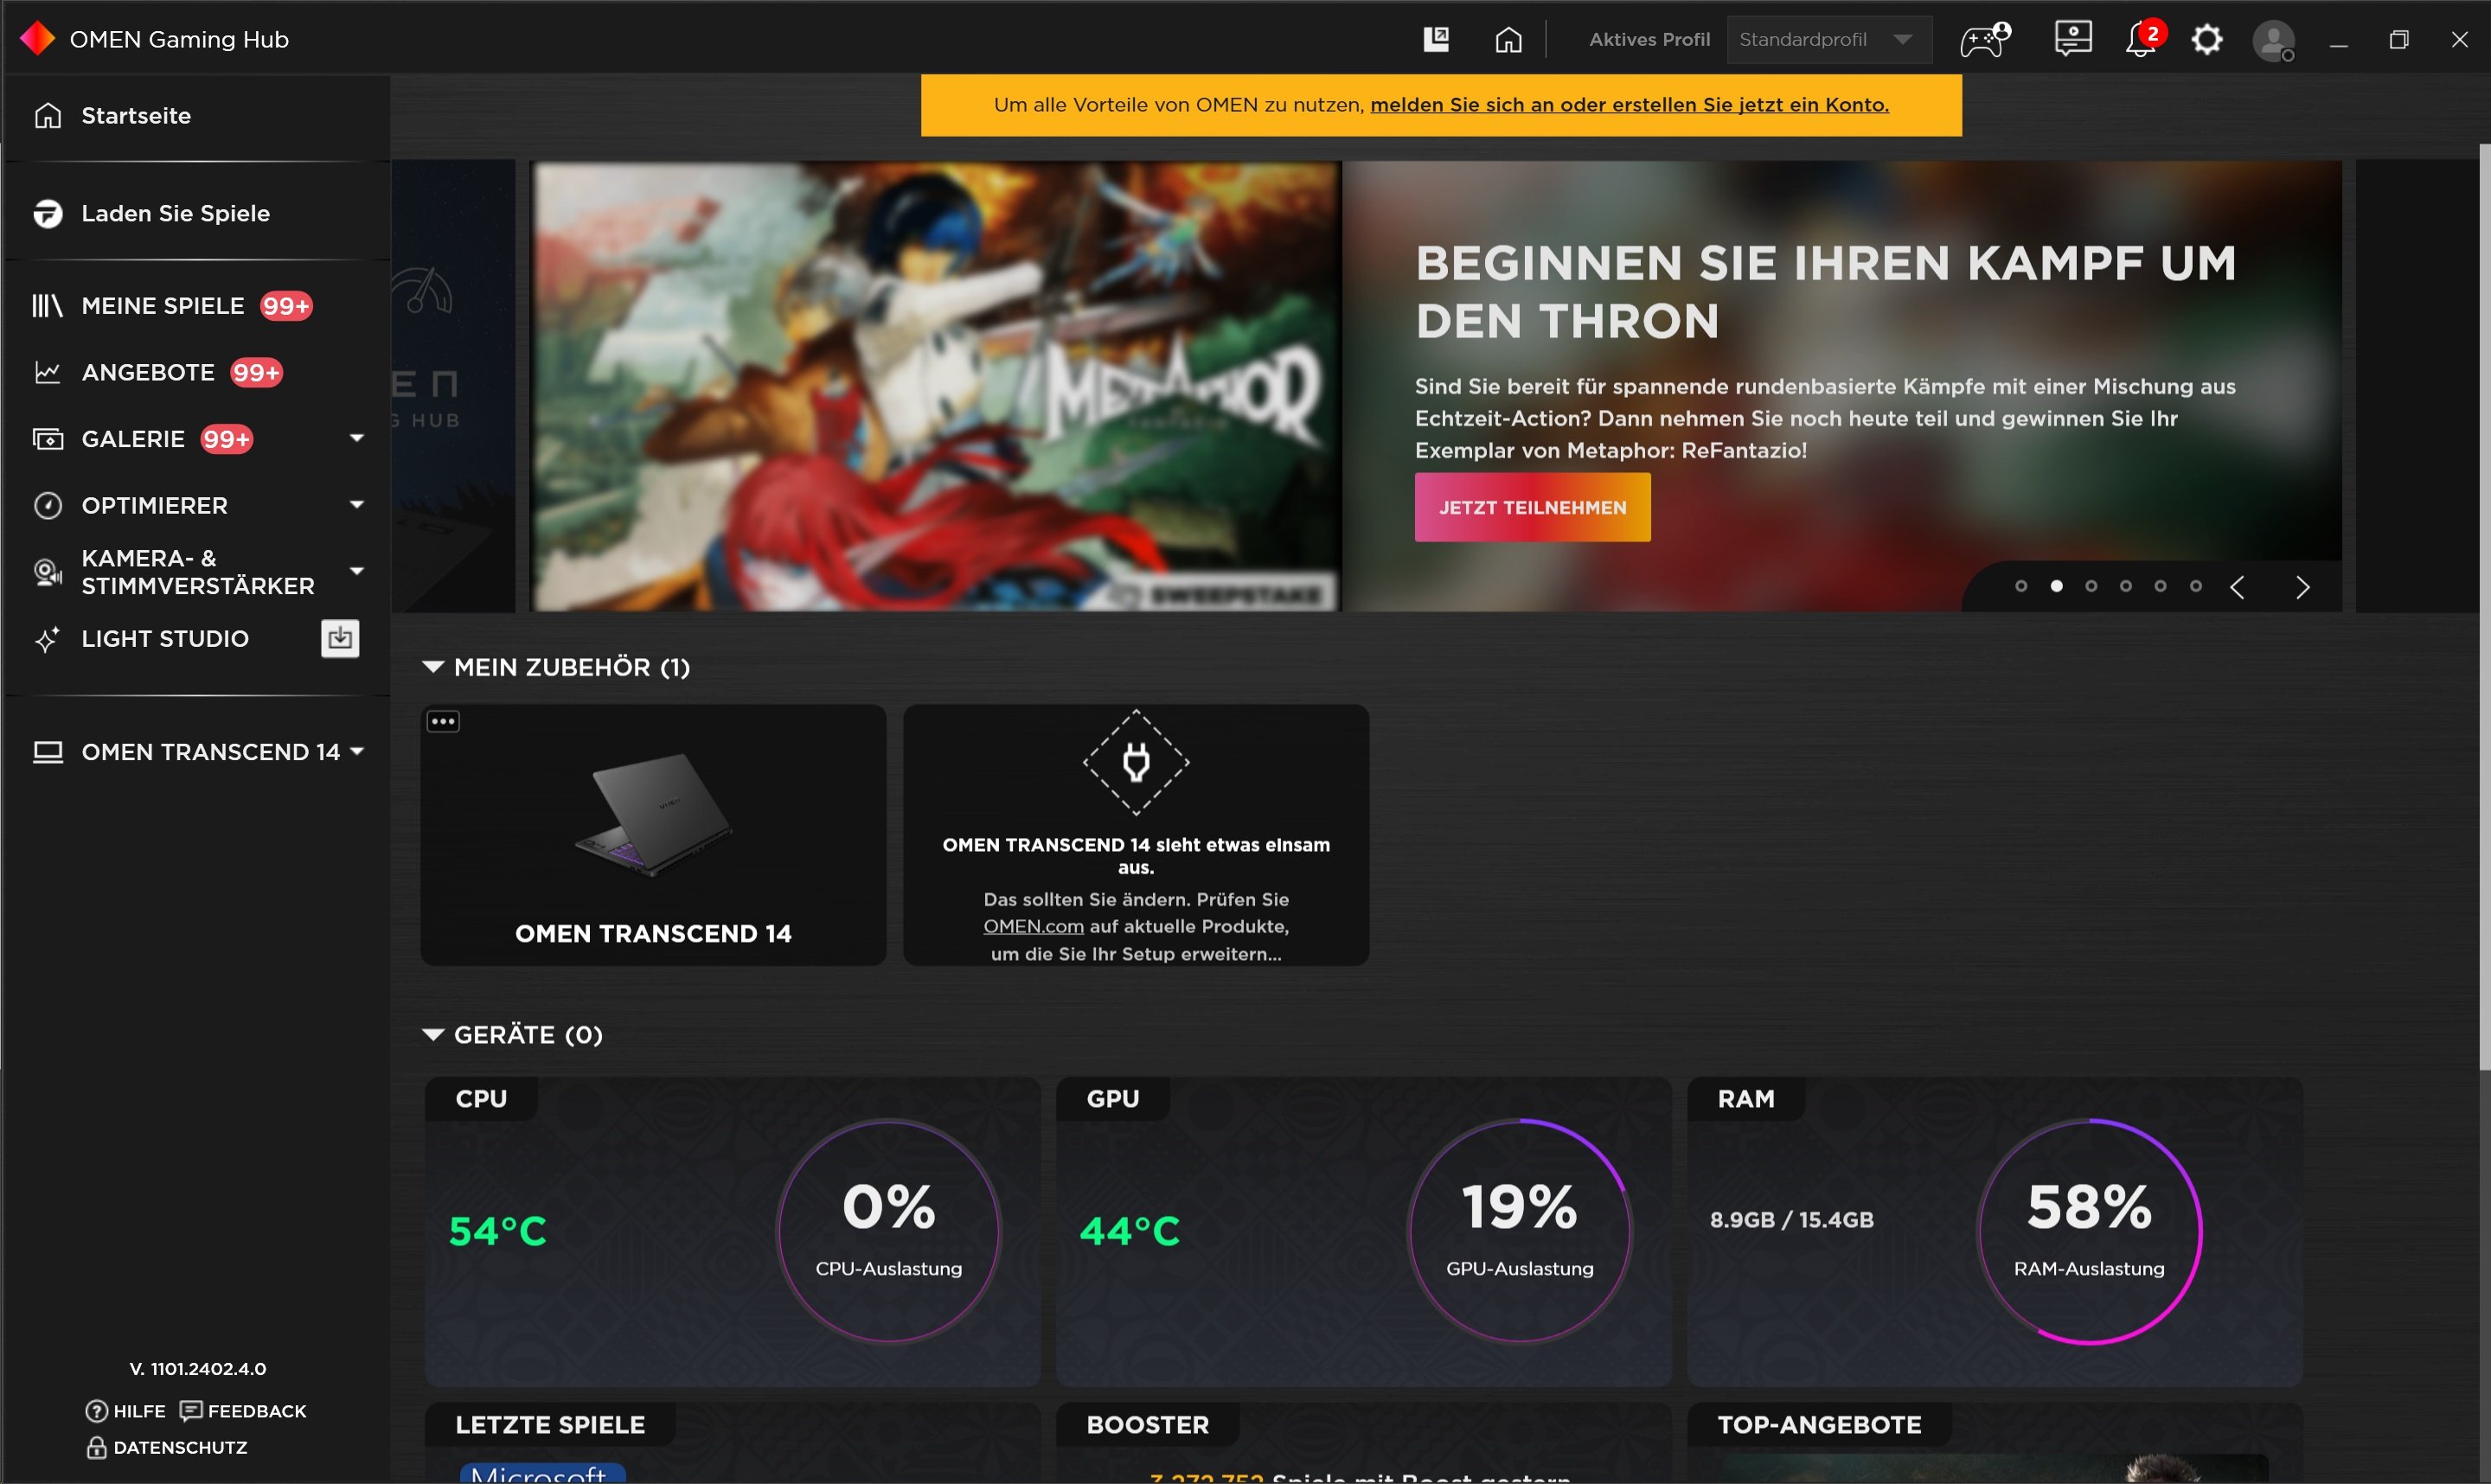
Task: Select the fifth carousel dot
Action: pos(2160,586)
